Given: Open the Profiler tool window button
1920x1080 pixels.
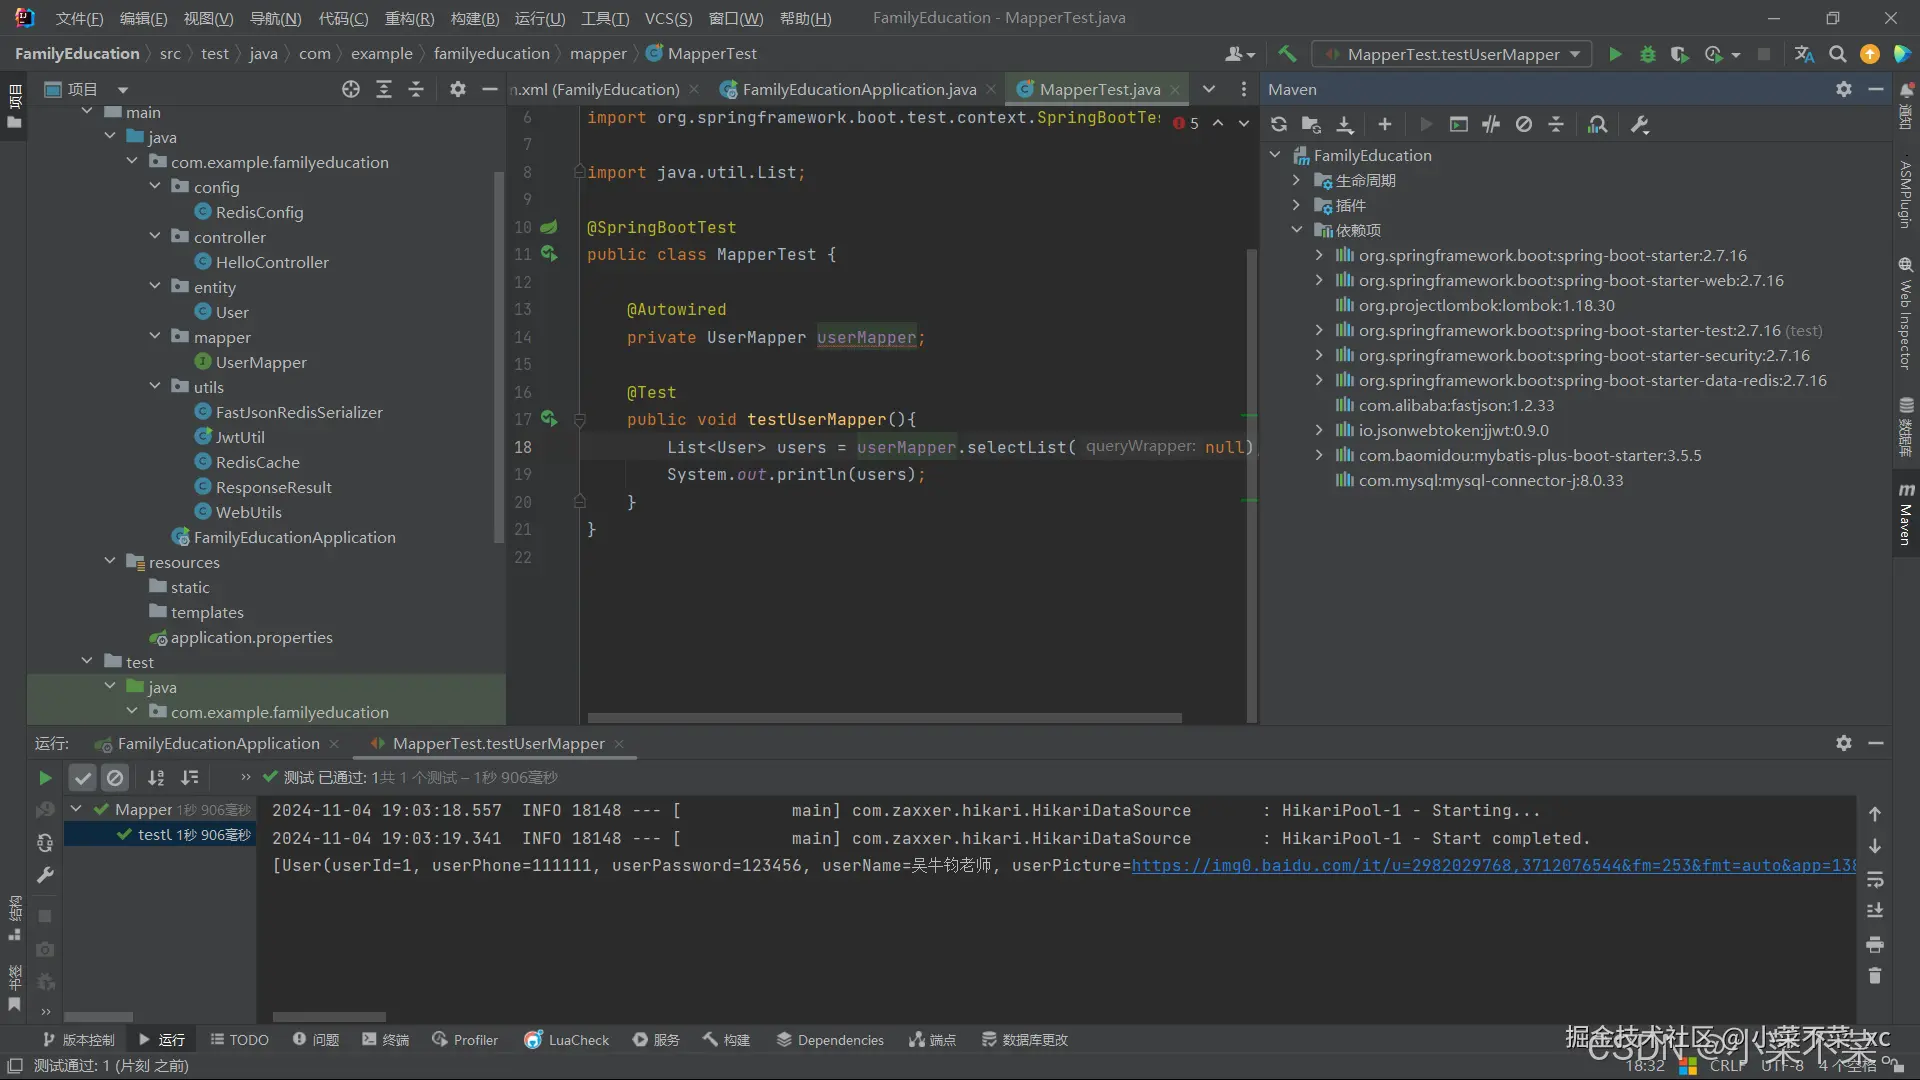Looking at the screenshot, I should (465, 1040).
